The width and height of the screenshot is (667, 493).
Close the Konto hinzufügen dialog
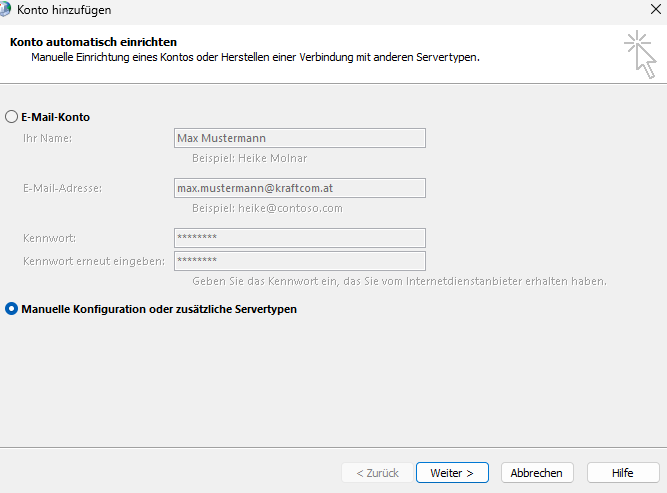point(653,10)
